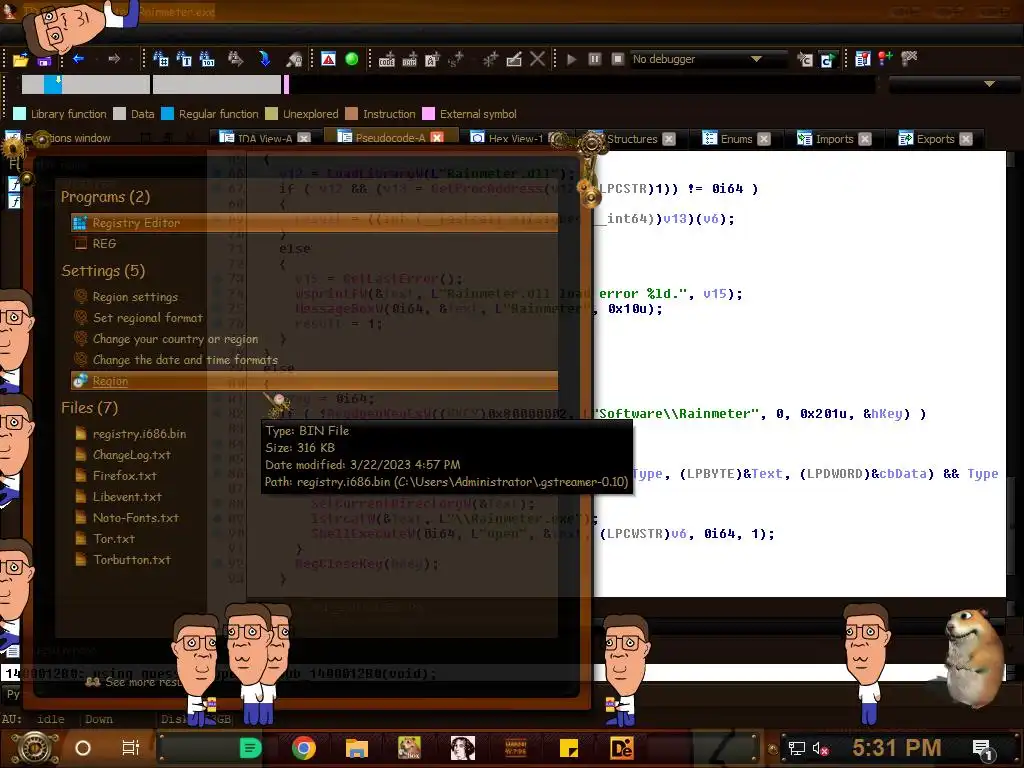
Task: Open Tor.txt file result
Action: coord(114,539)
